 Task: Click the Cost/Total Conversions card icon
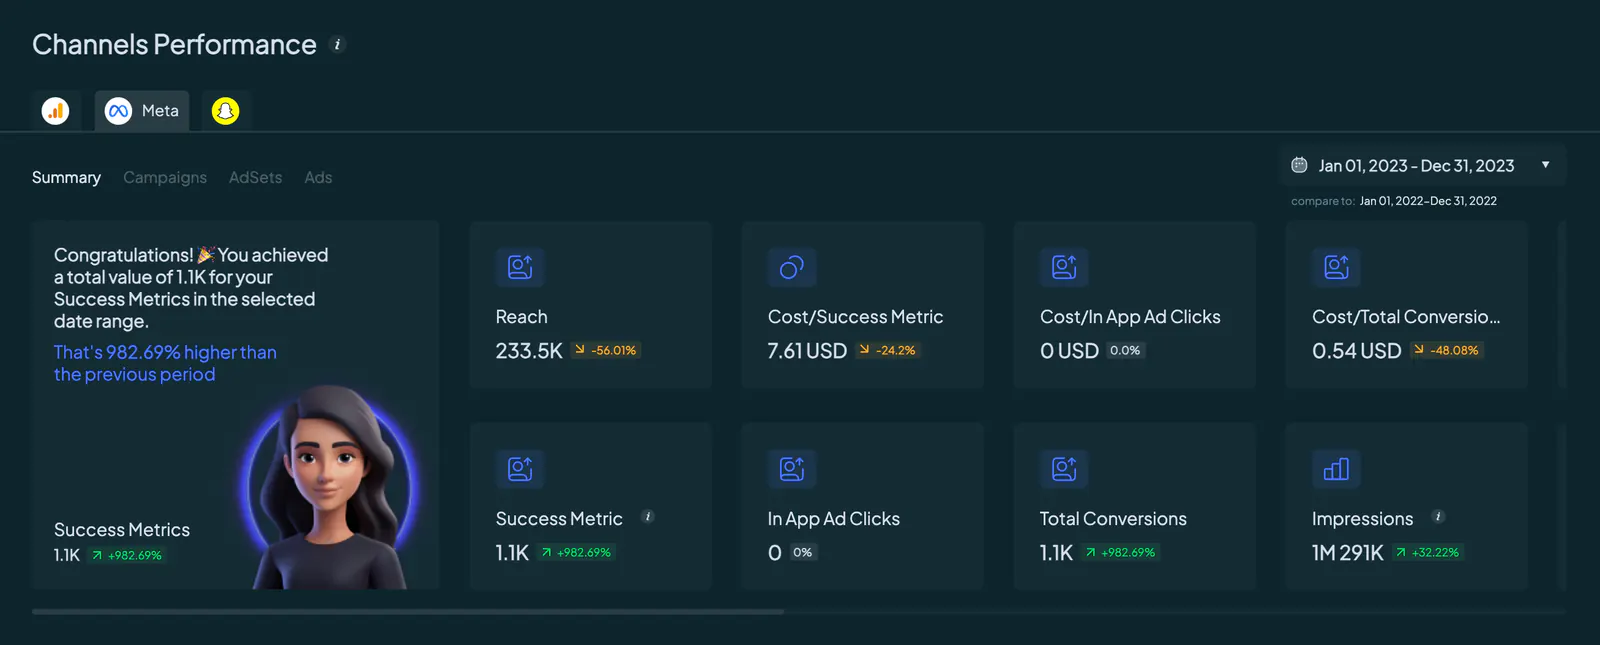(x=1336, y=267)
